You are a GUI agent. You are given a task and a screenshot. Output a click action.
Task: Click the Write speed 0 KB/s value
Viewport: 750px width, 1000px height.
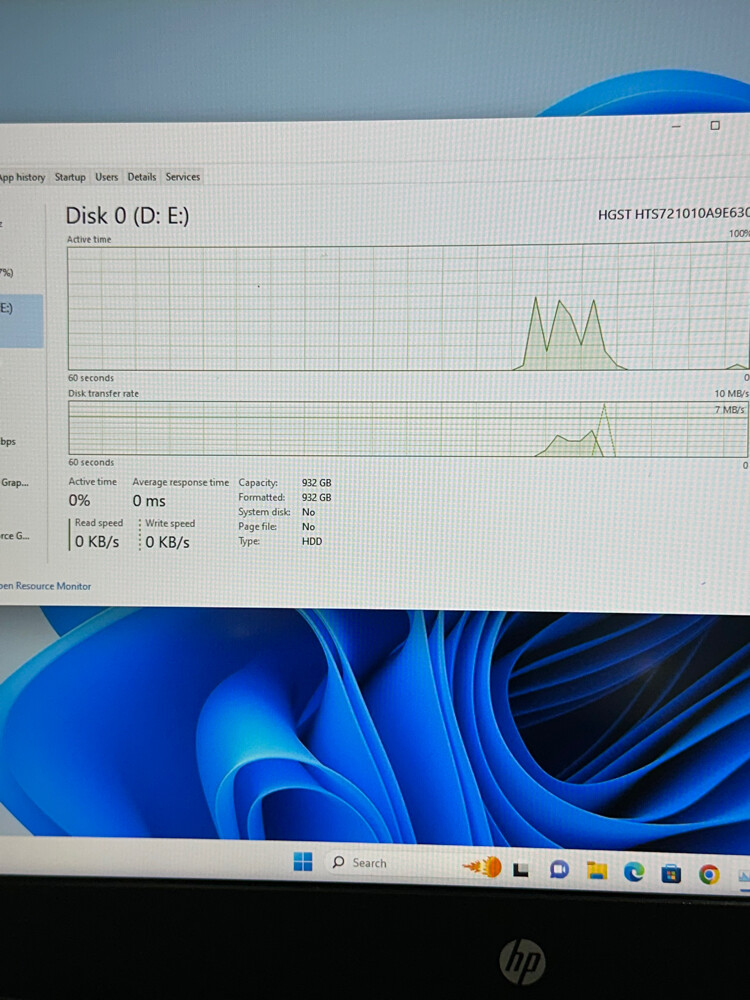click(167, 542)
